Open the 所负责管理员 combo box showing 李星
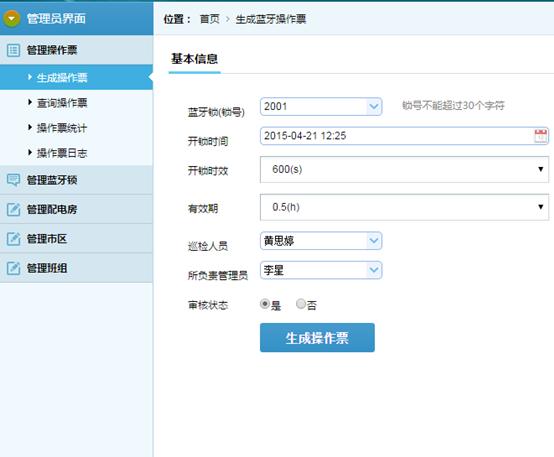This screenshot has height=457, width=554. (x=321, y=270)
